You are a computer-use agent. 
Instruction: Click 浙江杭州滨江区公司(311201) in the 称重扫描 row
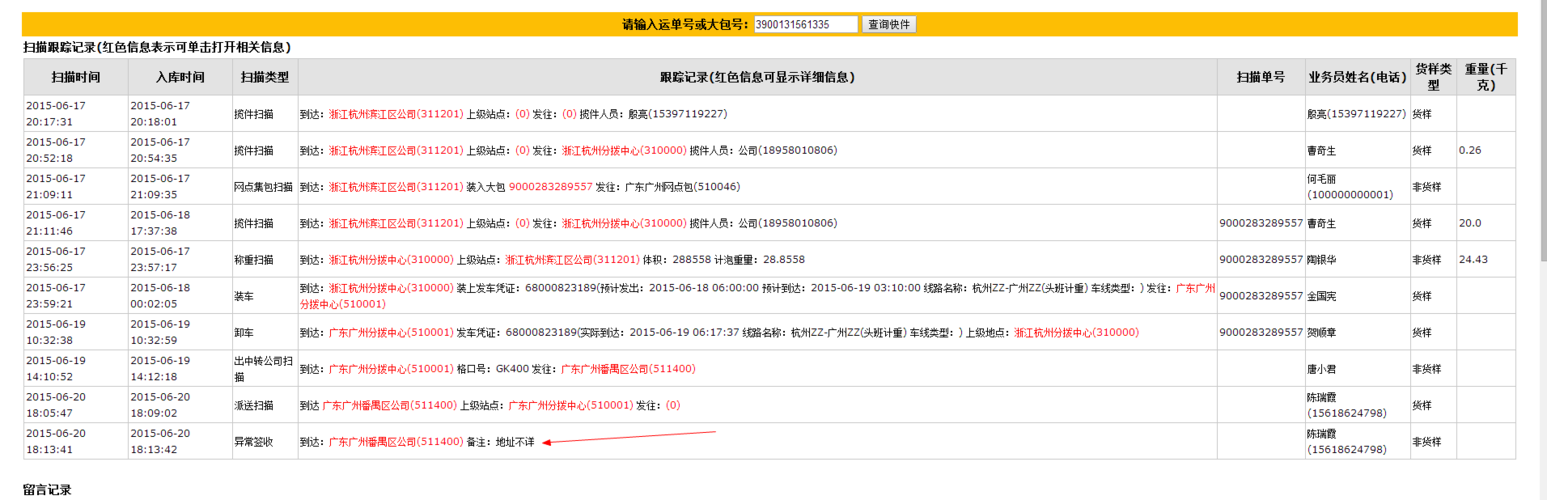point(572,259)
